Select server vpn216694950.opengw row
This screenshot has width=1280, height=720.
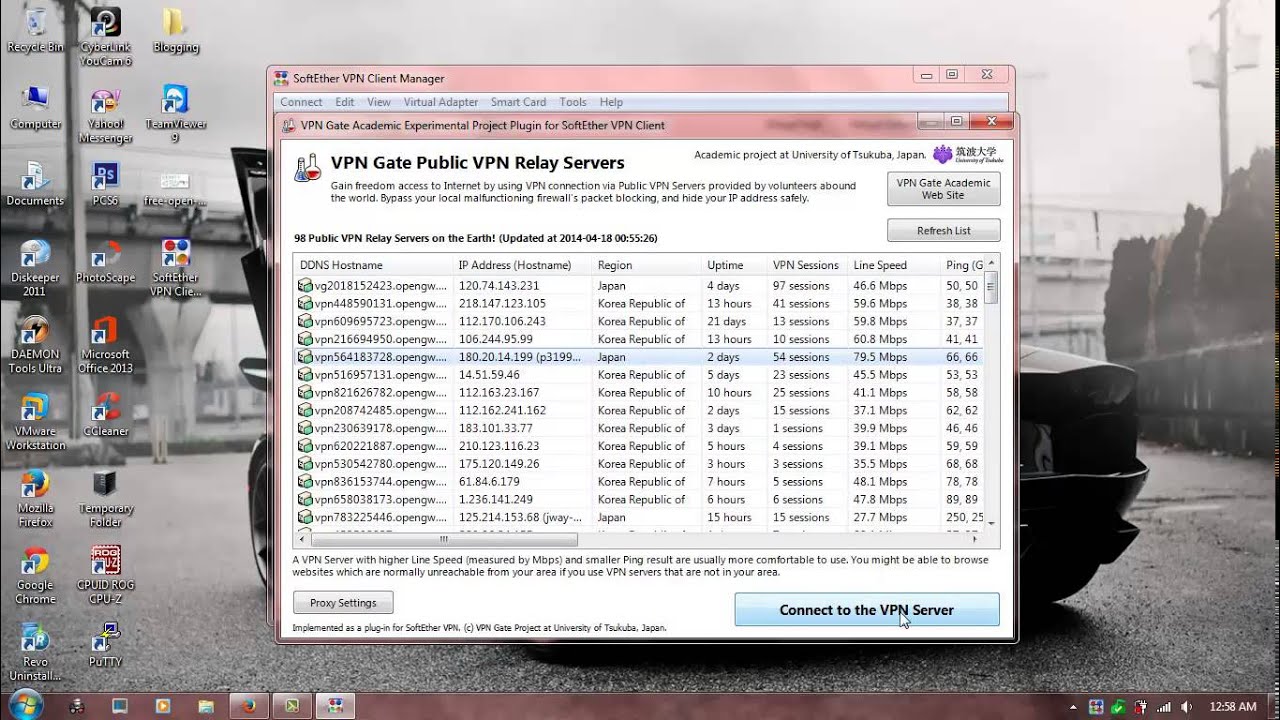tap(638, 339)
